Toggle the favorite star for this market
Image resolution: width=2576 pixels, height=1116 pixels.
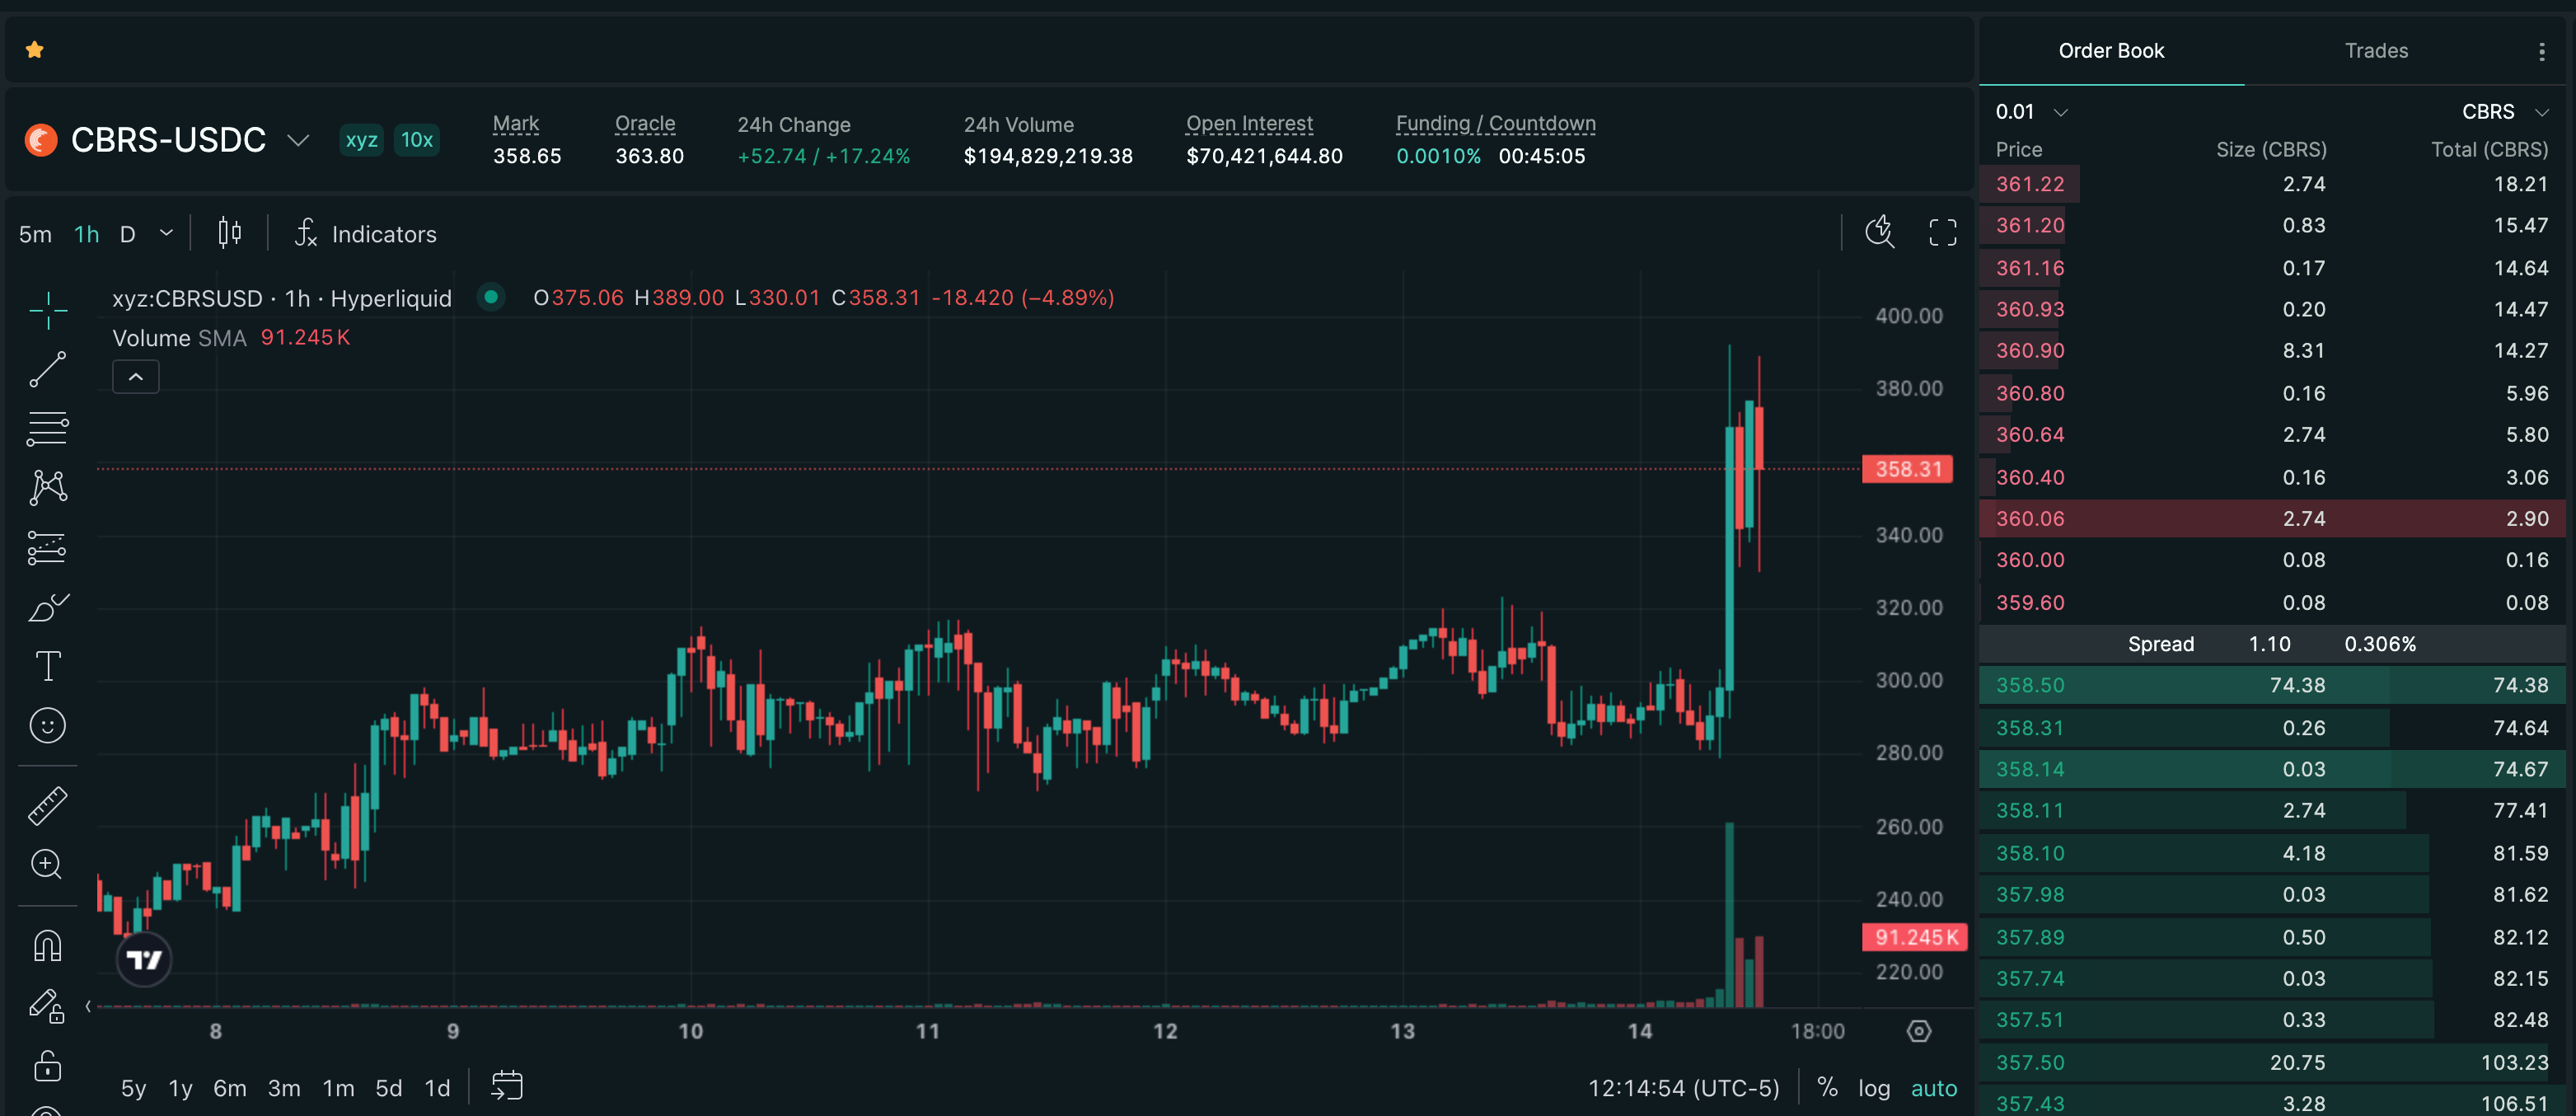pos(35,49)
